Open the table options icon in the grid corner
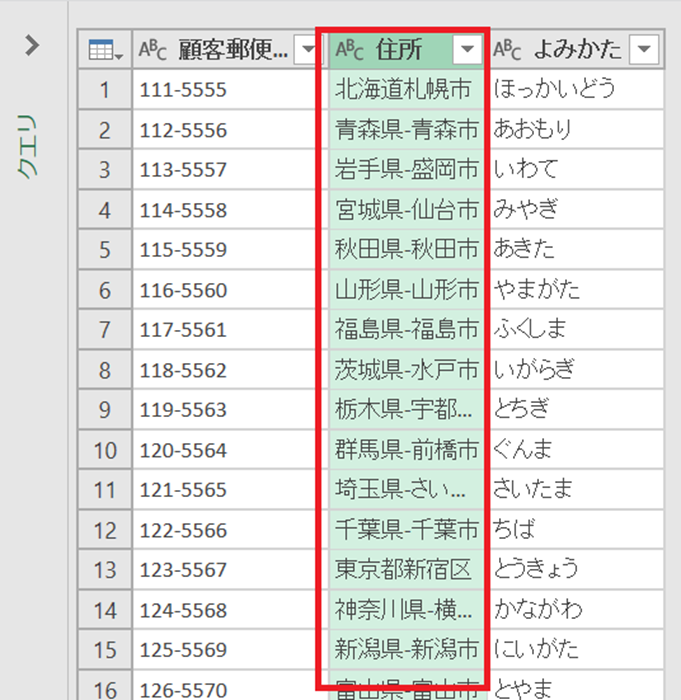The width and height of the screenshot is (681, 700). 103,50
